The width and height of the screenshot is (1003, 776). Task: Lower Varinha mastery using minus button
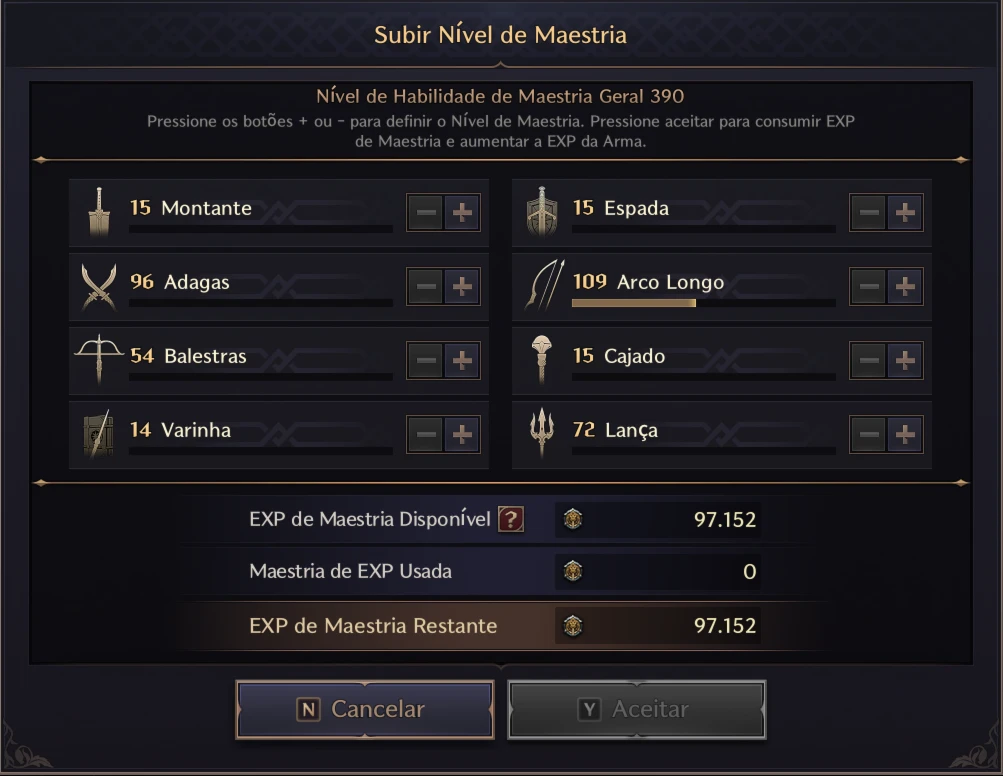(x=426, y=435)
